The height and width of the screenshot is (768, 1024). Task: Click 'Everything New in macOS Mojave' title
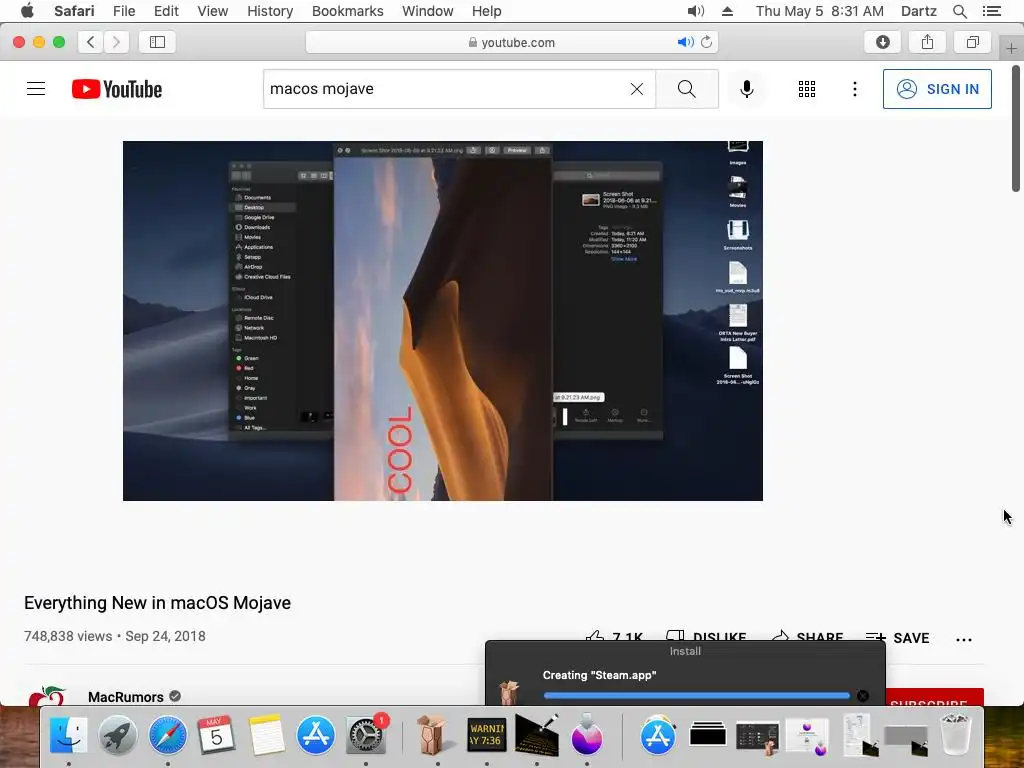[157, 603]
